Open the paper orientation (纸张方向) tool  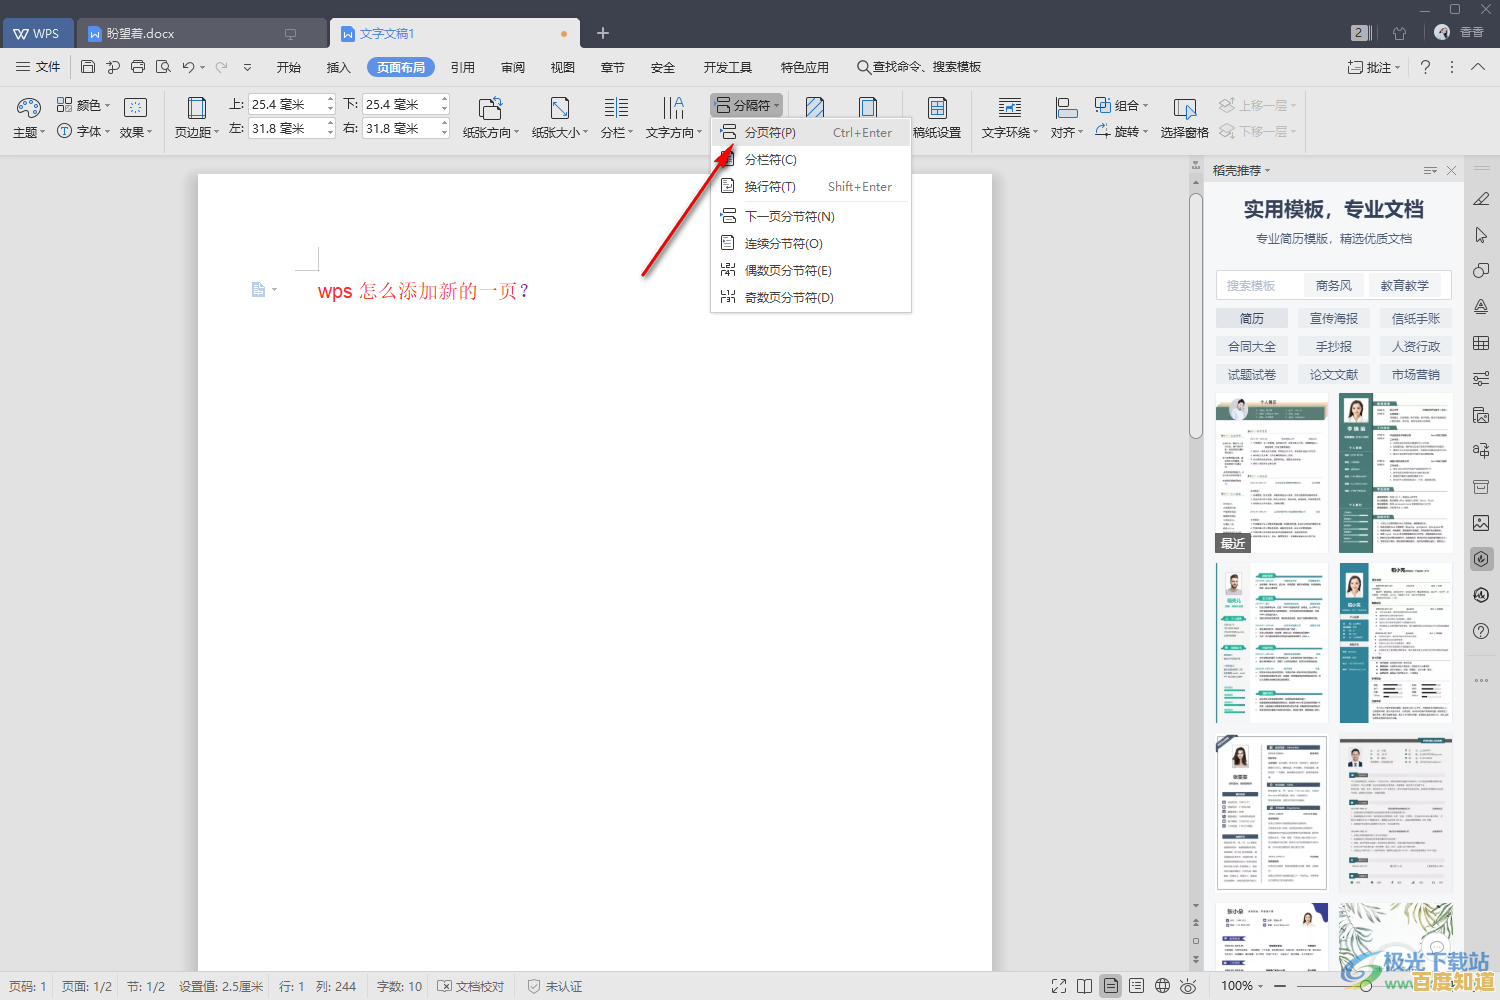point(490,108)
